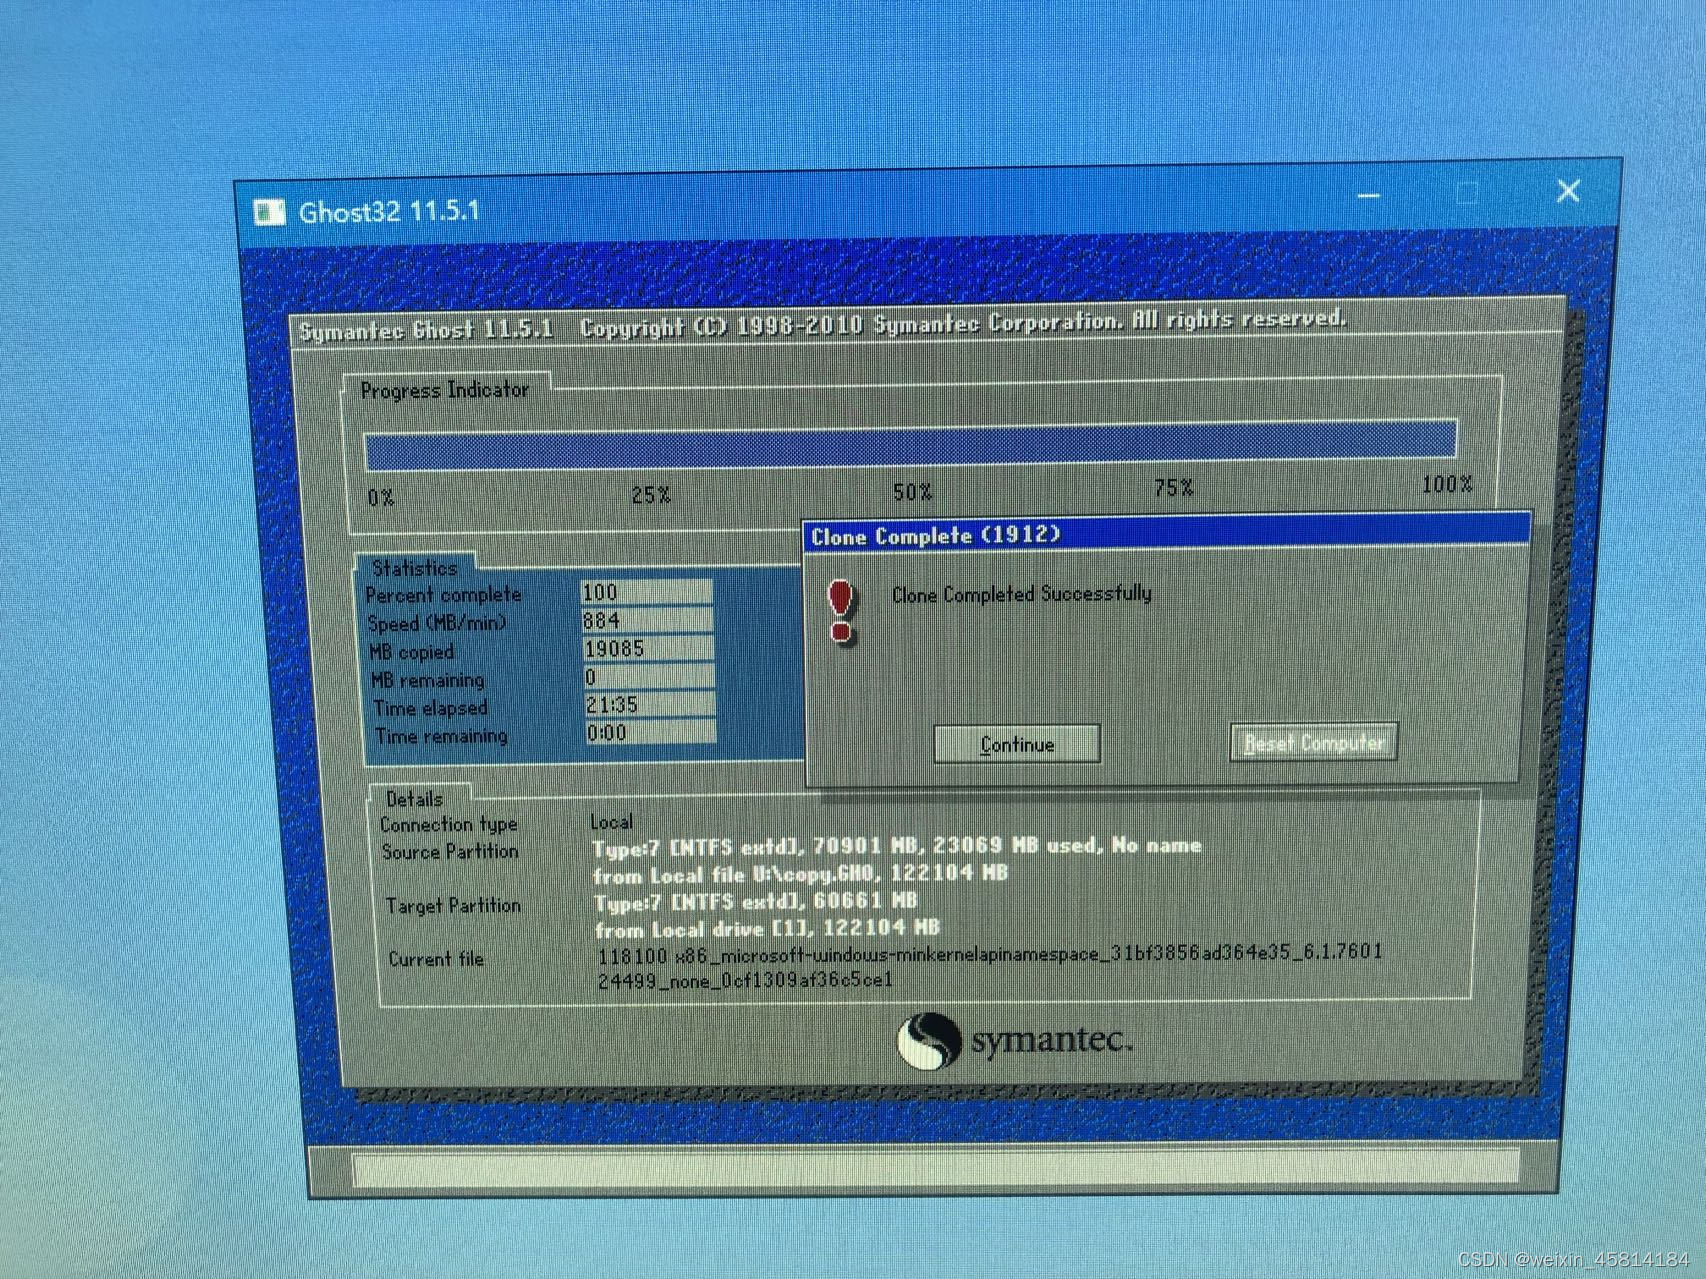This screenshot has height=1279, width=1706.
Task: Click the 25% progress scale label
Action: (x=651, y=495)
